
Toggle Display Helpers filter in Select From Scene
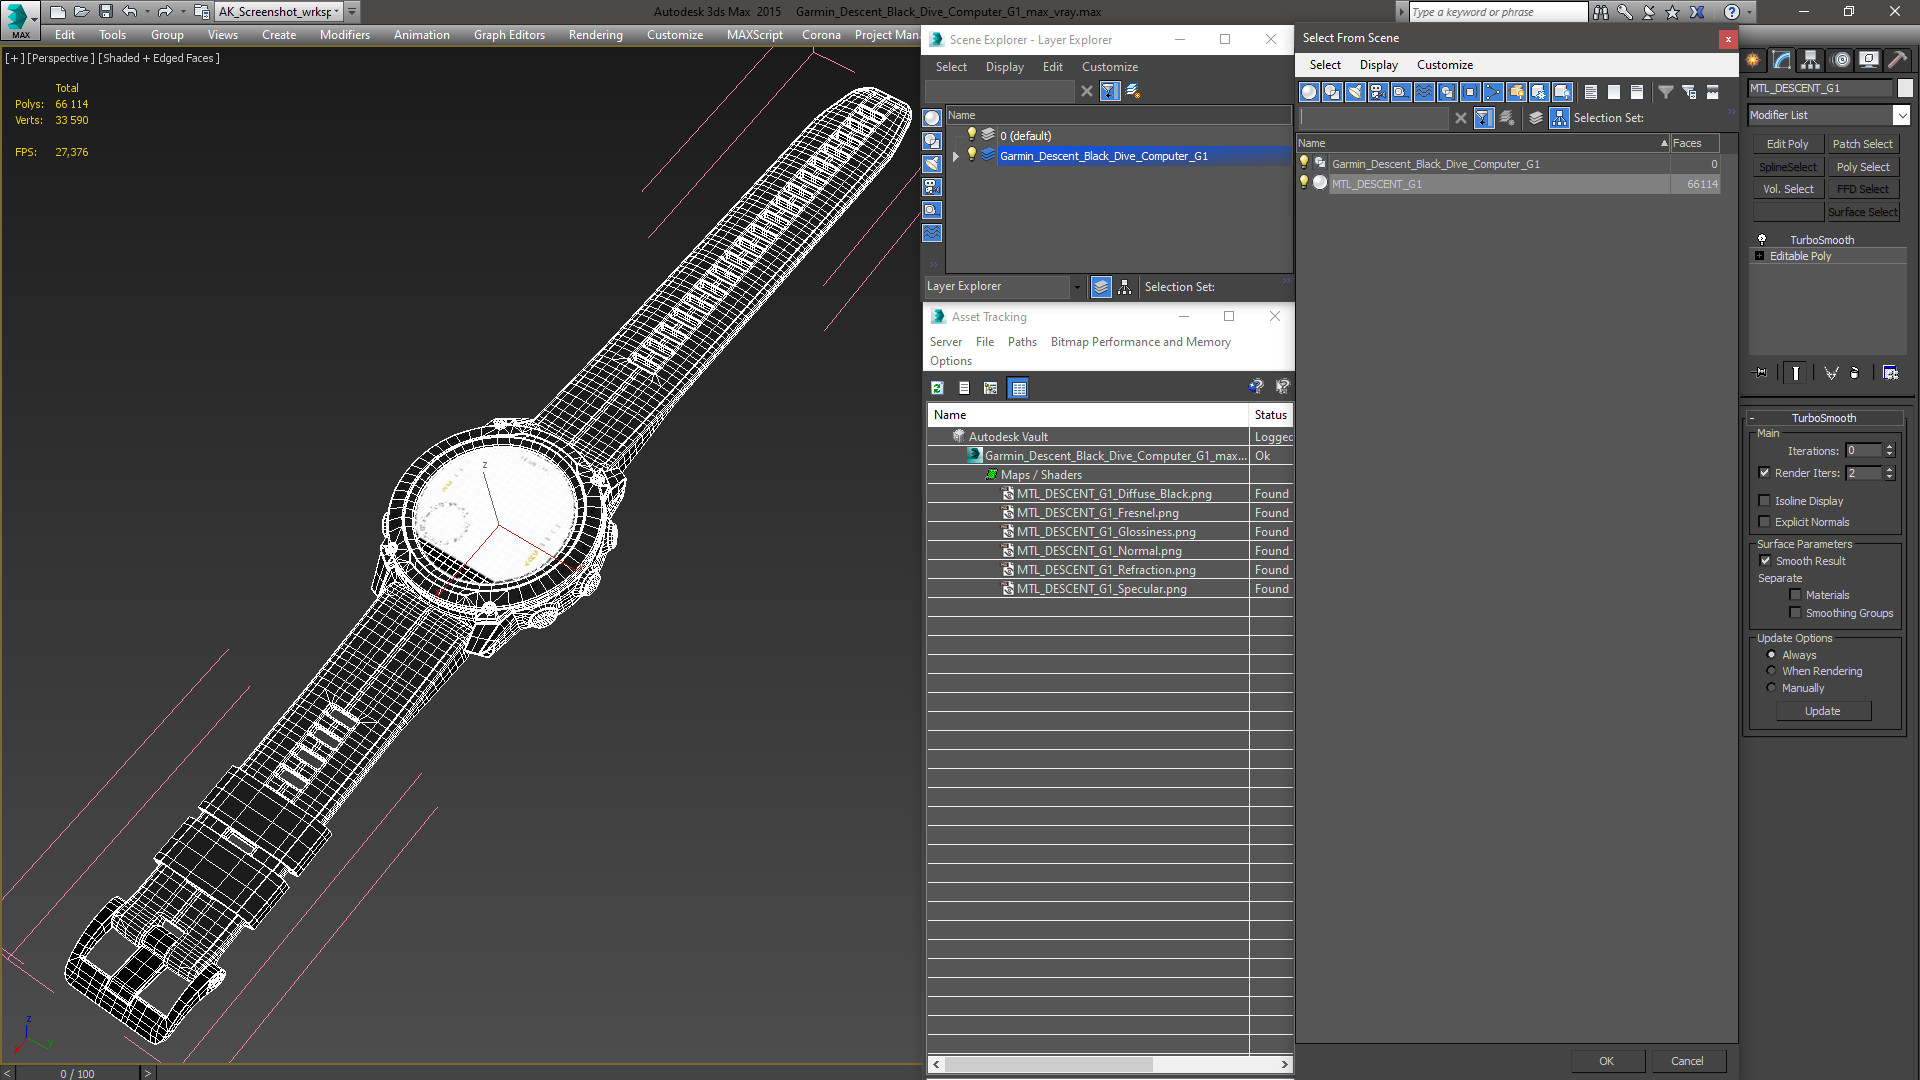[1401, 92]
